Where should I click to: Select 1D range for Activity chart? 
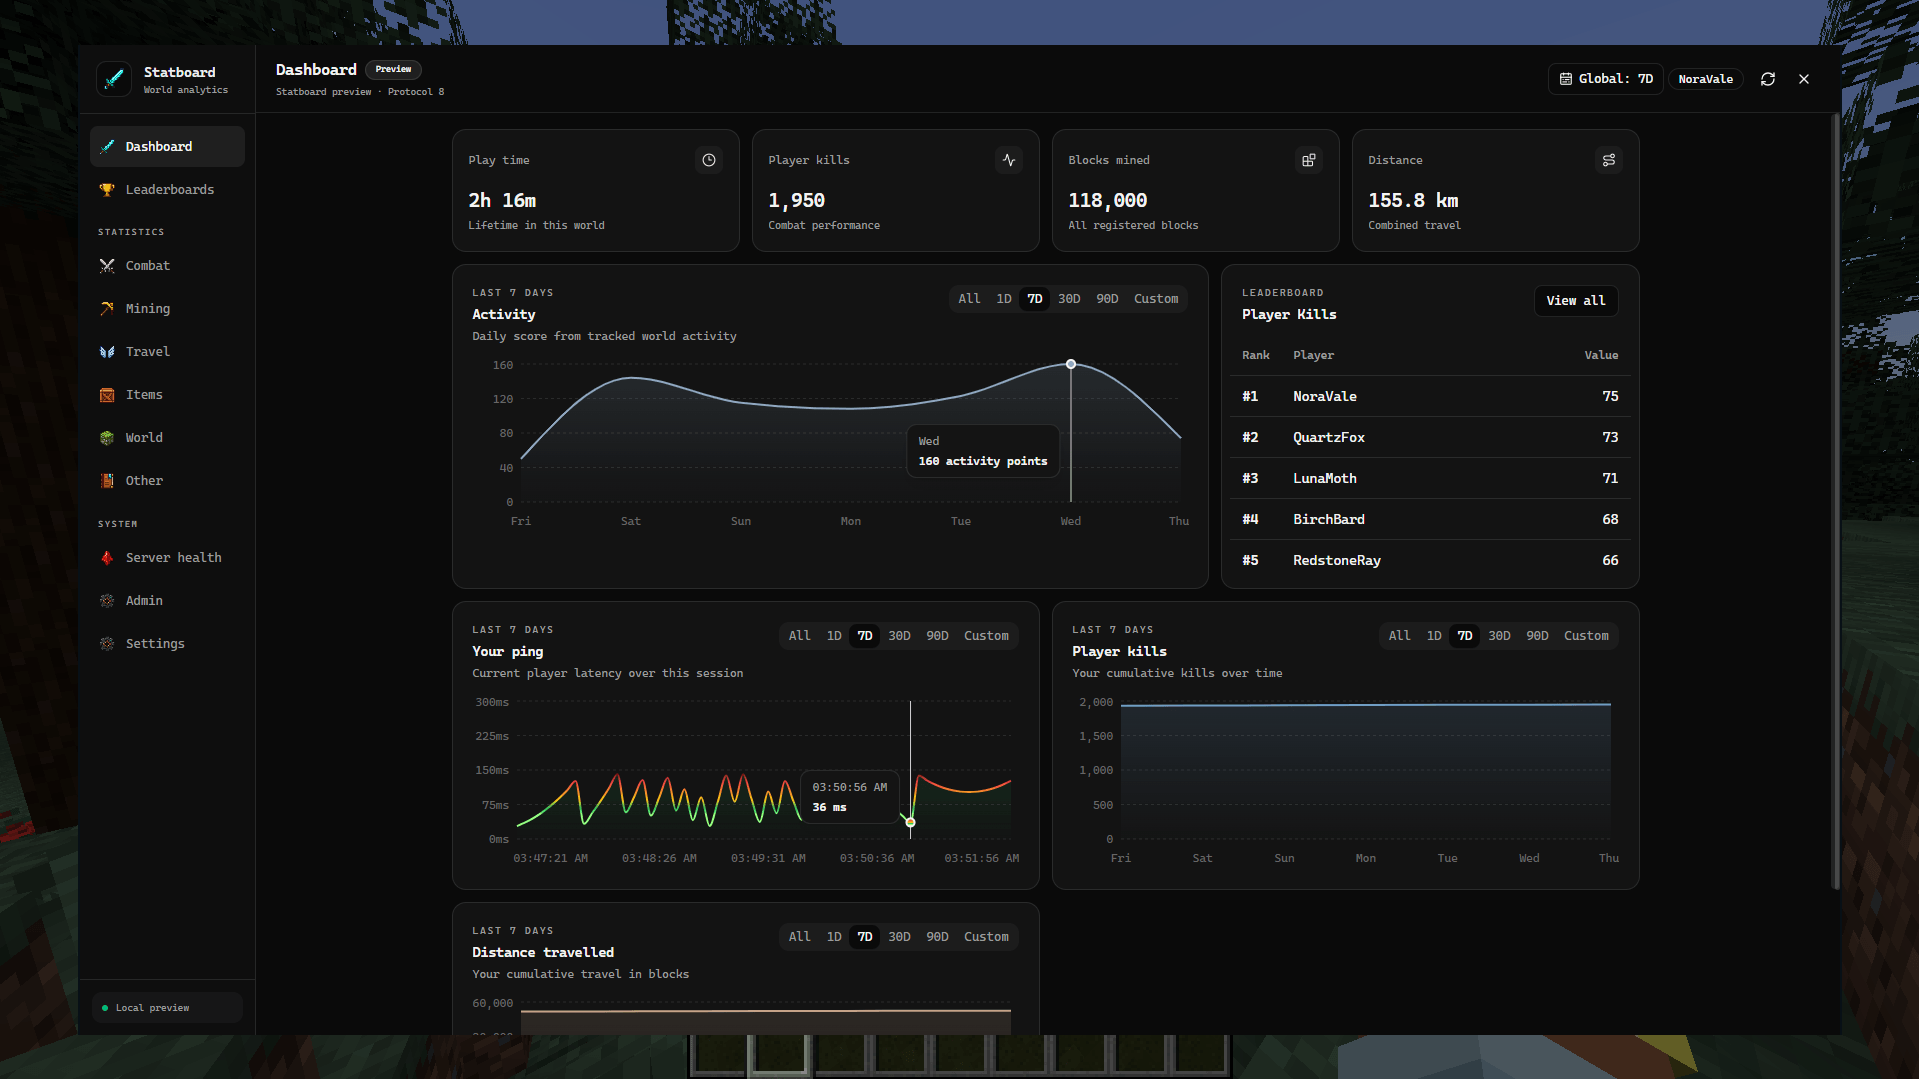coord(1004,299)
